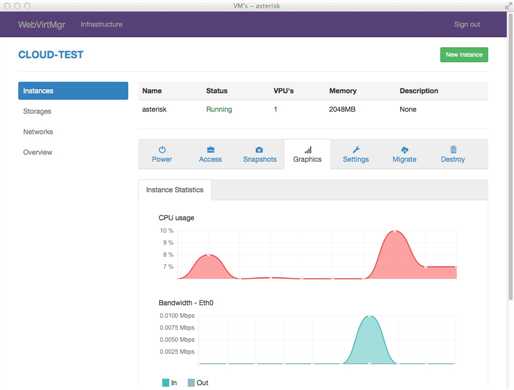Click the None description value
The height and width of the screenshot is (390, 514).
[408, 109]
